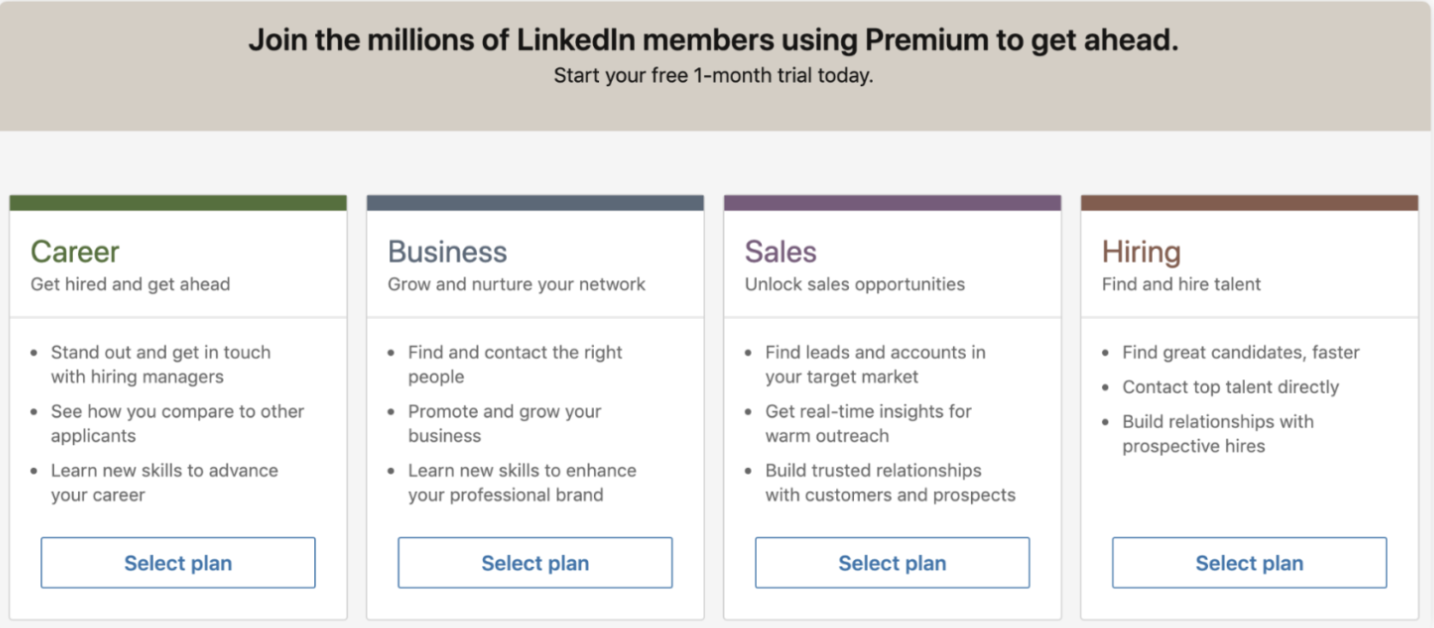Click "Get real-time insights for warm outreach"
Image resolution: width=1434 pixels, height=628 pixels.
click(867, 423)
